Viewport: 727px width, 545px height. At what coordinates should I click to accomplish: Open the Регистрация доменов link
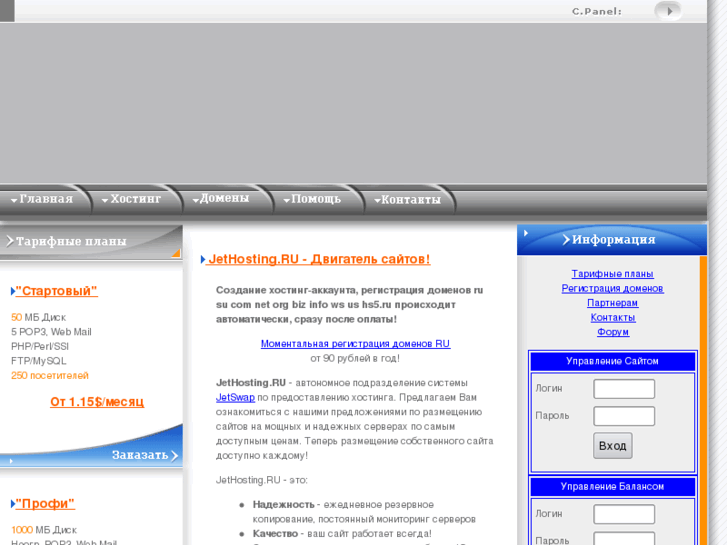[612, 289]
